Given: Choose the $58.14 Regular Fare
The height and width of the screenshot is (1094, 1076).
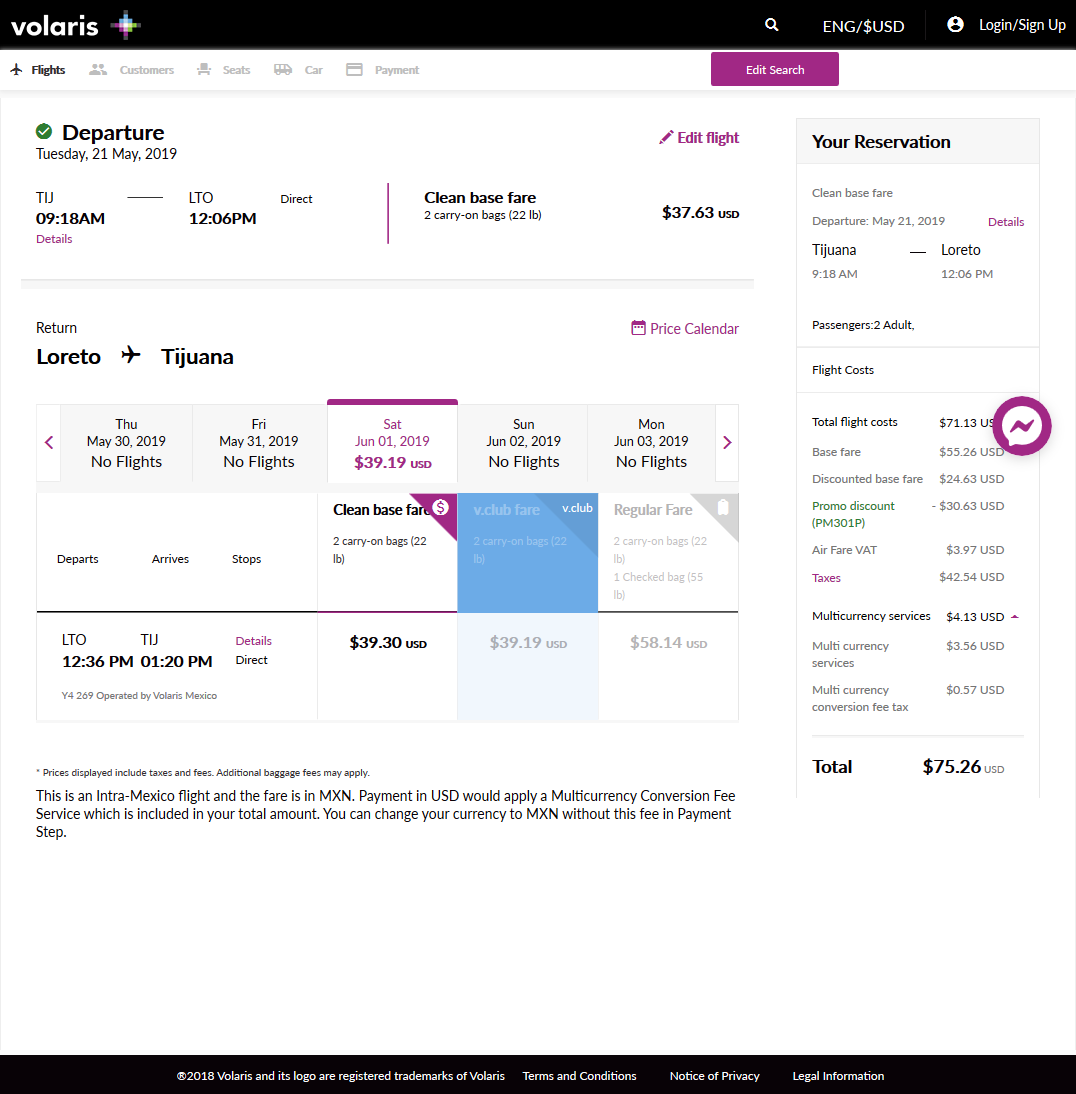Looking at the screenshot, I should 668,643.
